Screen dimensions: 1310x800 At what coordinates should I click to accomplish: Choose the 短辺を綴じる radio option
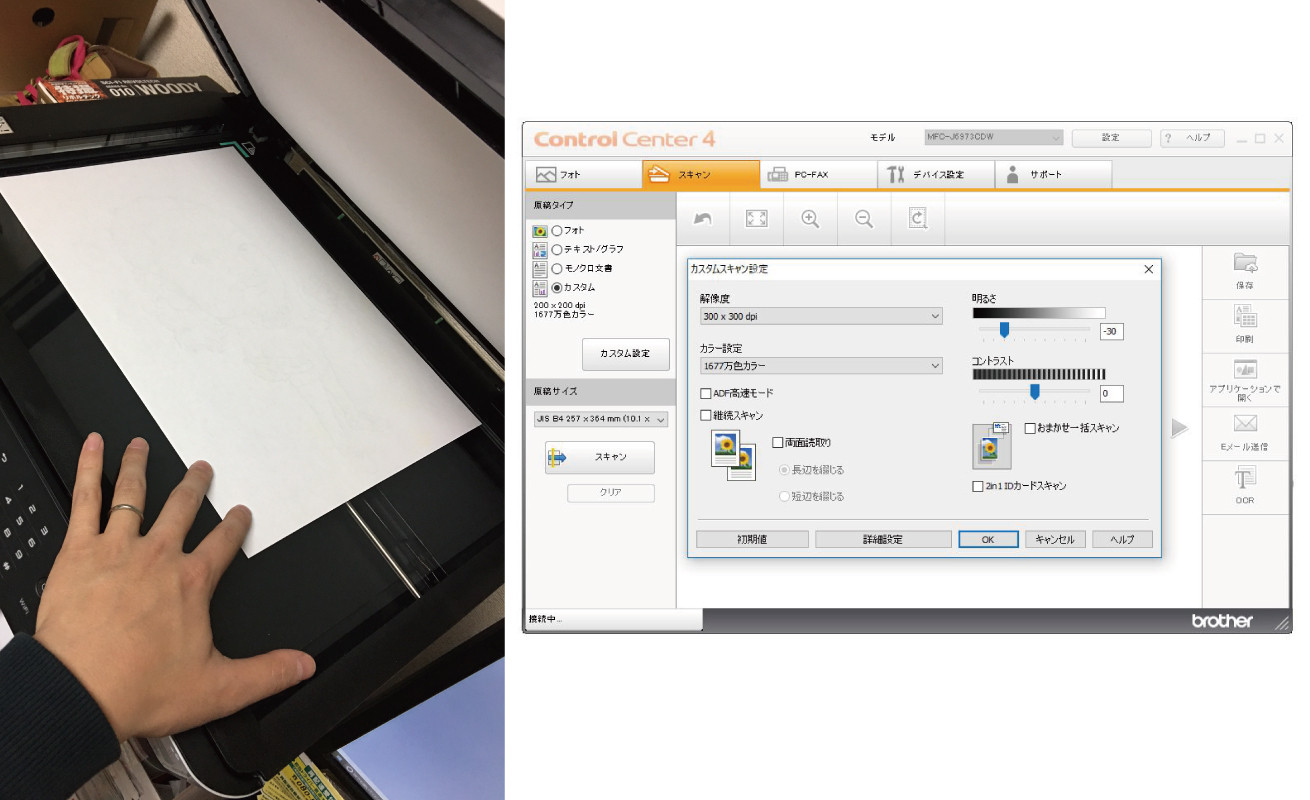(784, 496)
